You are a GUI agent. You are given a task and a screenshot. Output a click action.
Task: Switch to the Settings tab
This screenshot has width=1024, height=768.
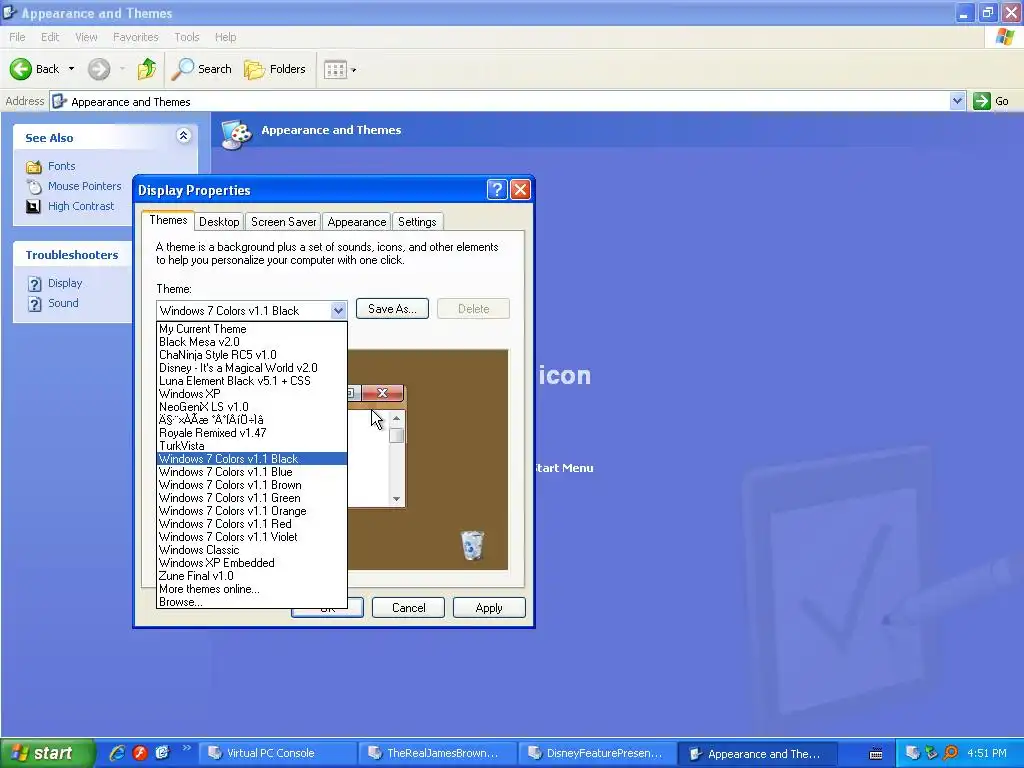(x=417, y=222)
